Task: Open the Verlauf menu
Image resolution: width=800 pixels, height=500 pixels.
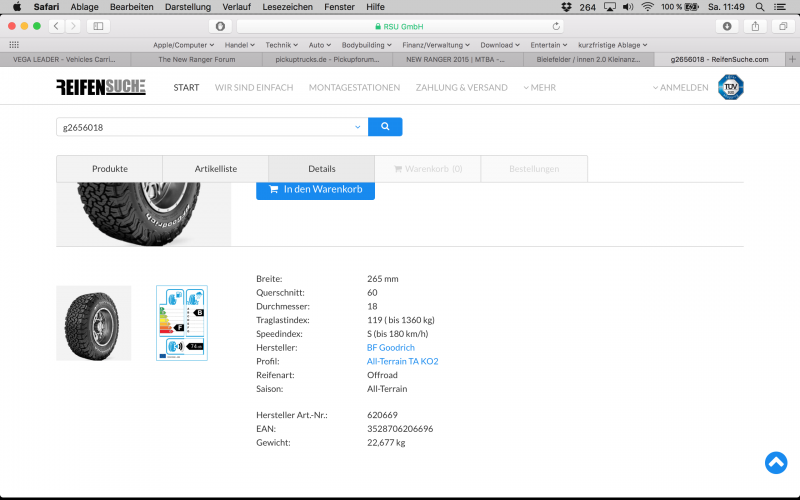Action: tap(236, 7)
